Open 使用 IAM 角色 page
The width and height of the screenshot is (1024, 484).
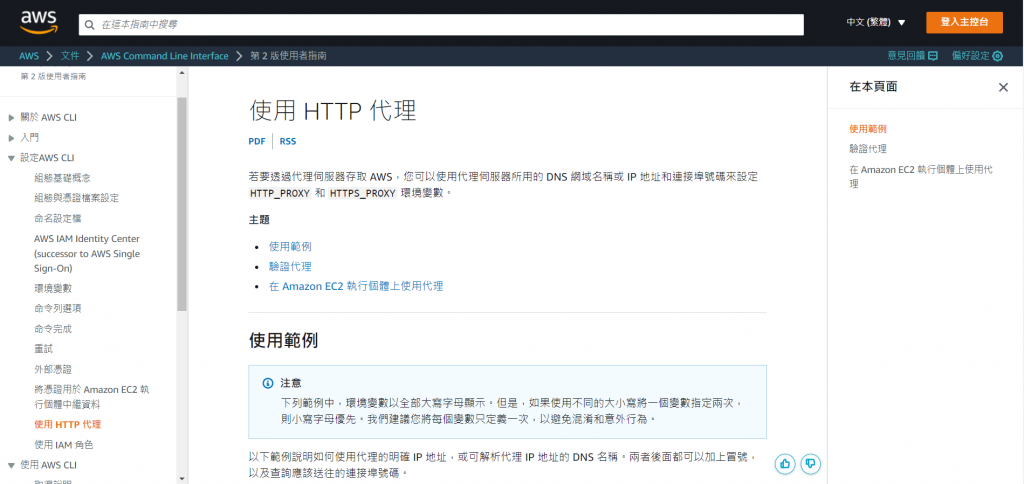(63, 445)
